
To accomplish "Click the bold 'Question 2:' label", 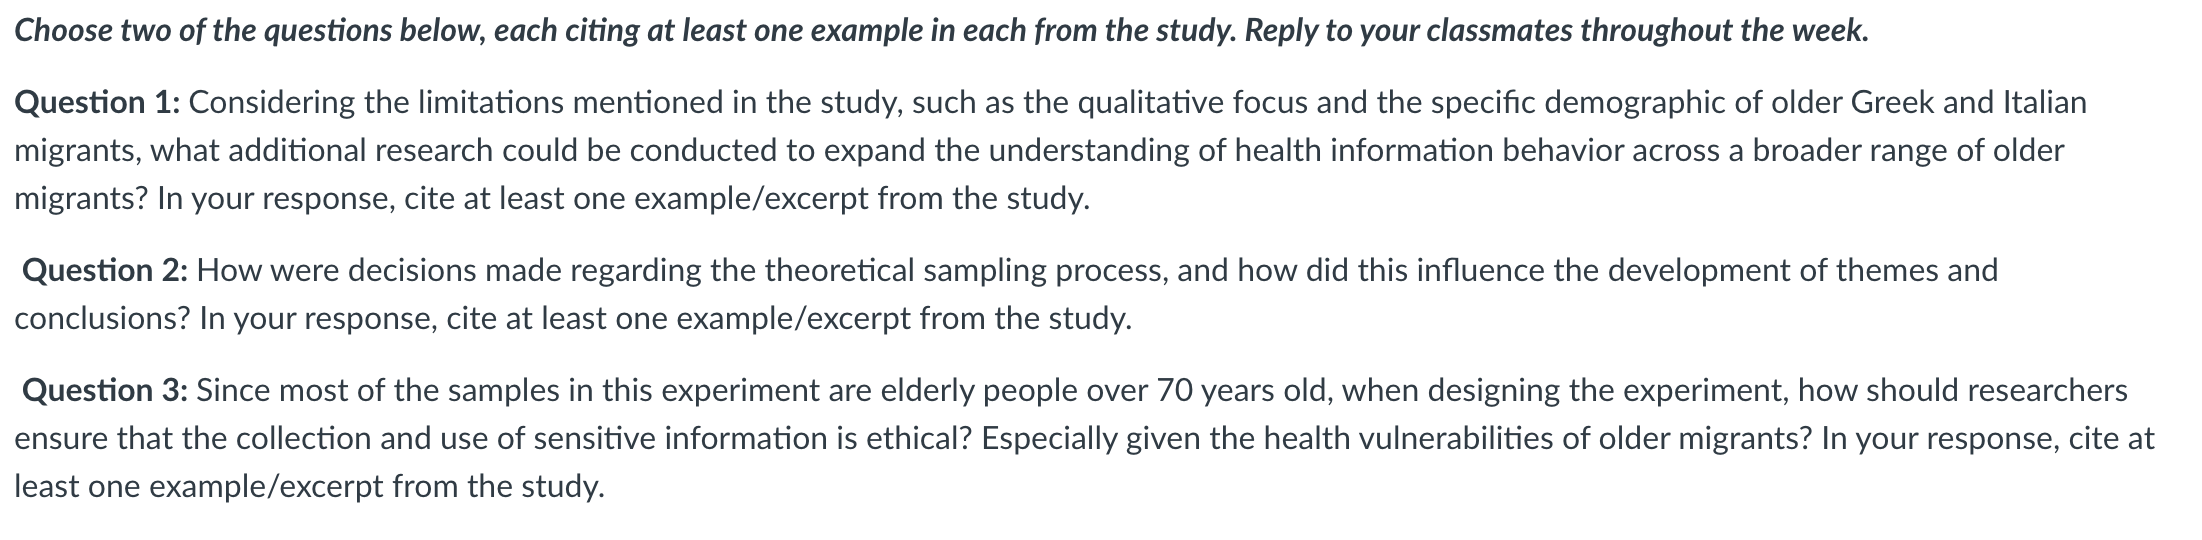I will coord(104,270).
